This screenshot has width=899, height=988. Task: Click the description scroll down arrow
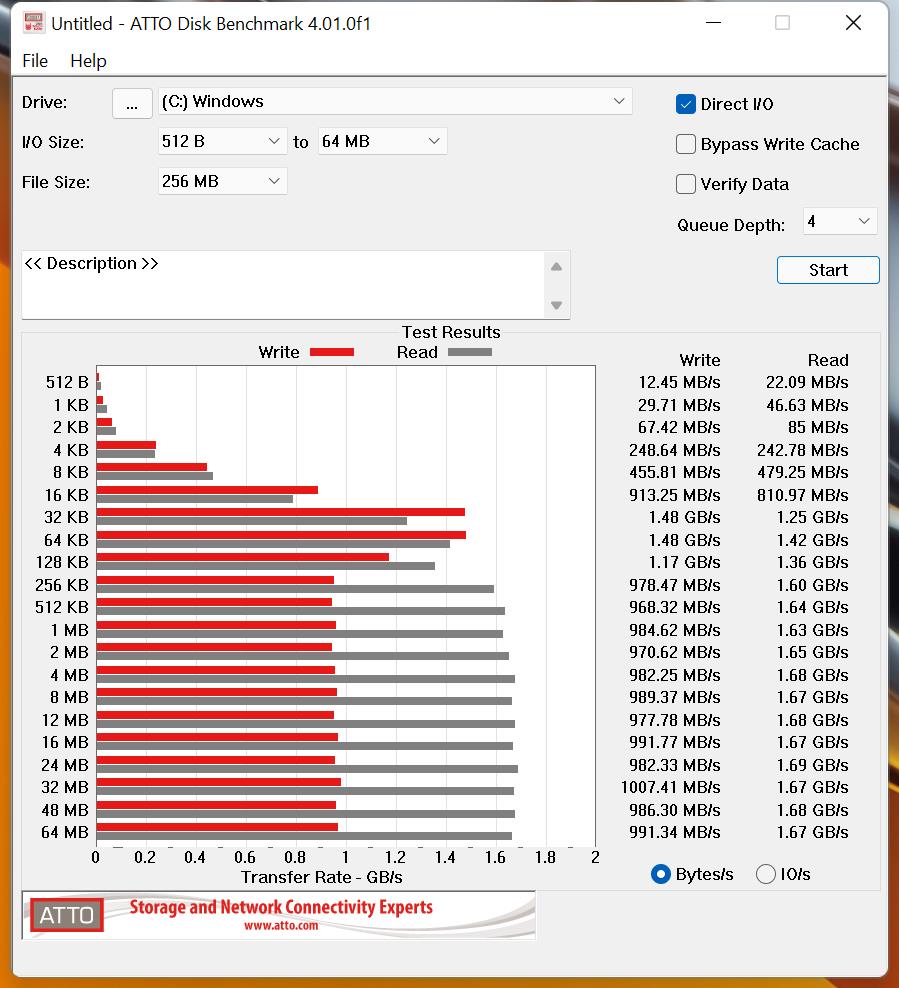pyautogui.click(x=556, y=305)
